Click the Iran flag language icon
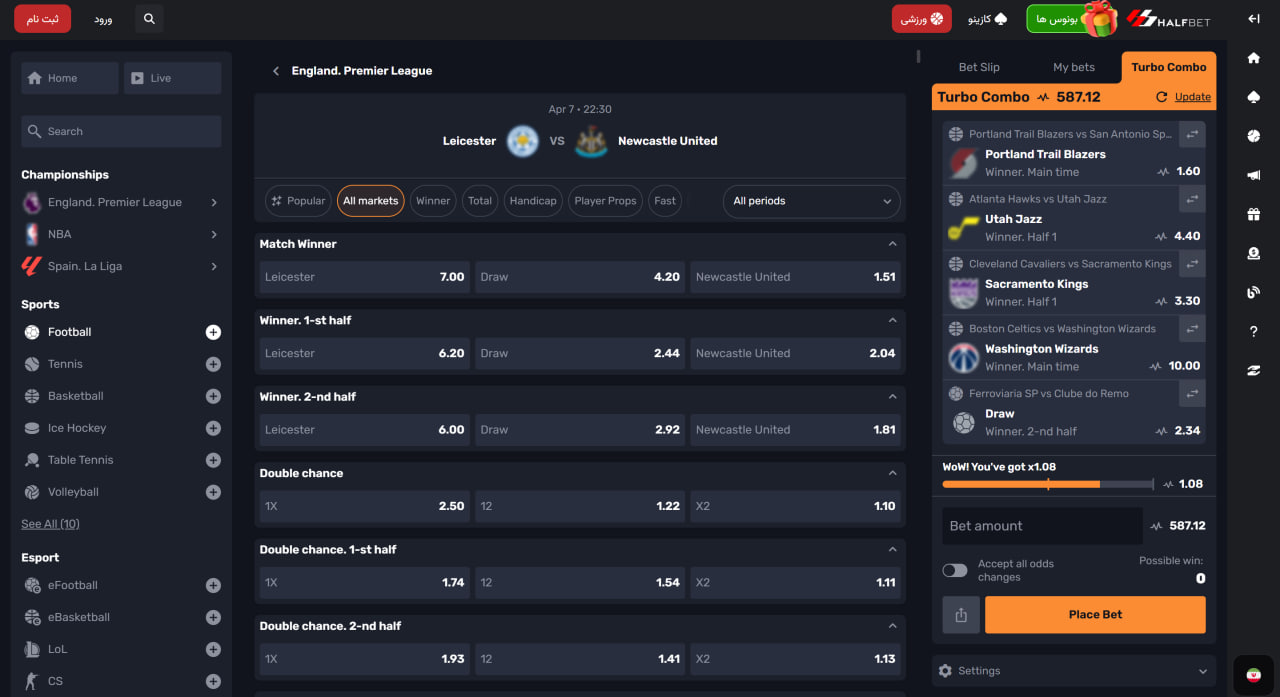The width and height of the screenshot is (1280, 697). point(1253,675)
